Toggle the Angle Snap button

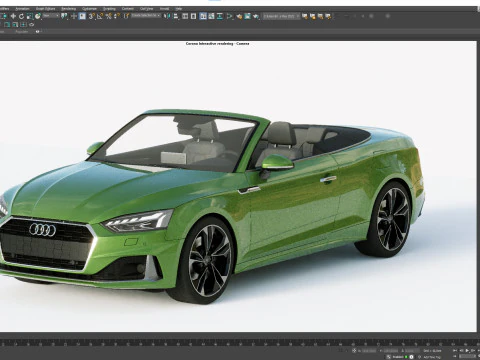[100, 16]
